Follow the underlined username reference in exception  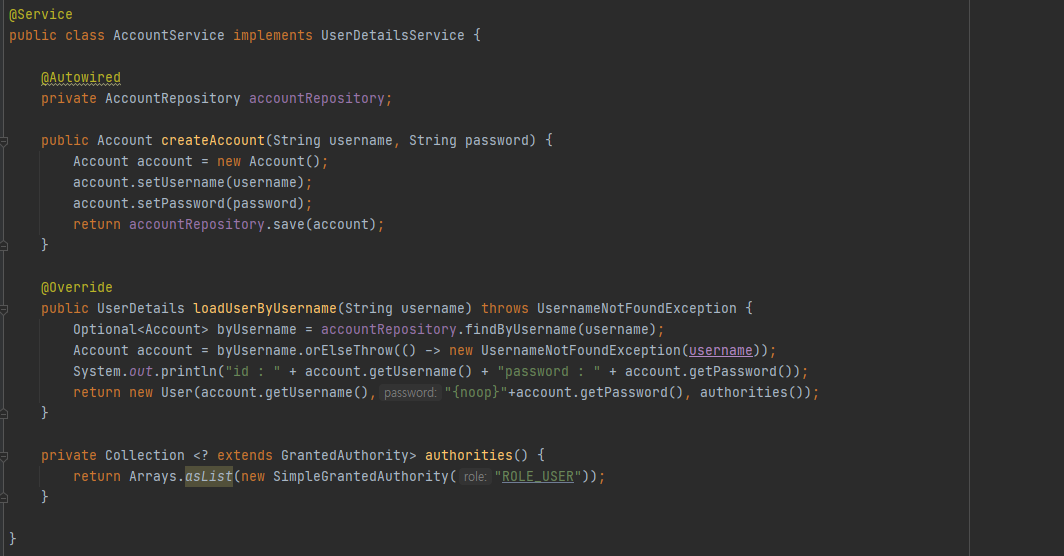[721, 350]
